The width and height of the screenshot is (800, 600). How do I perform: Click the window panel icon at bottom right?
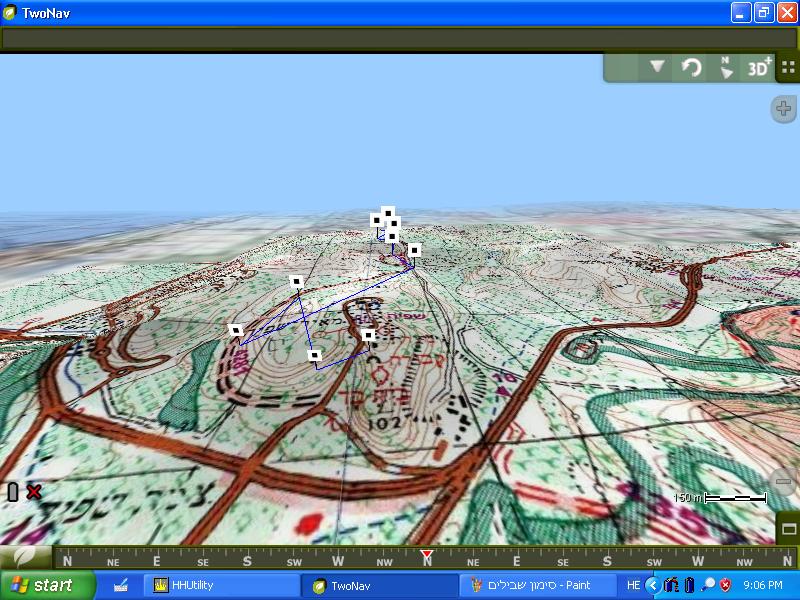(x=788, y=528)
